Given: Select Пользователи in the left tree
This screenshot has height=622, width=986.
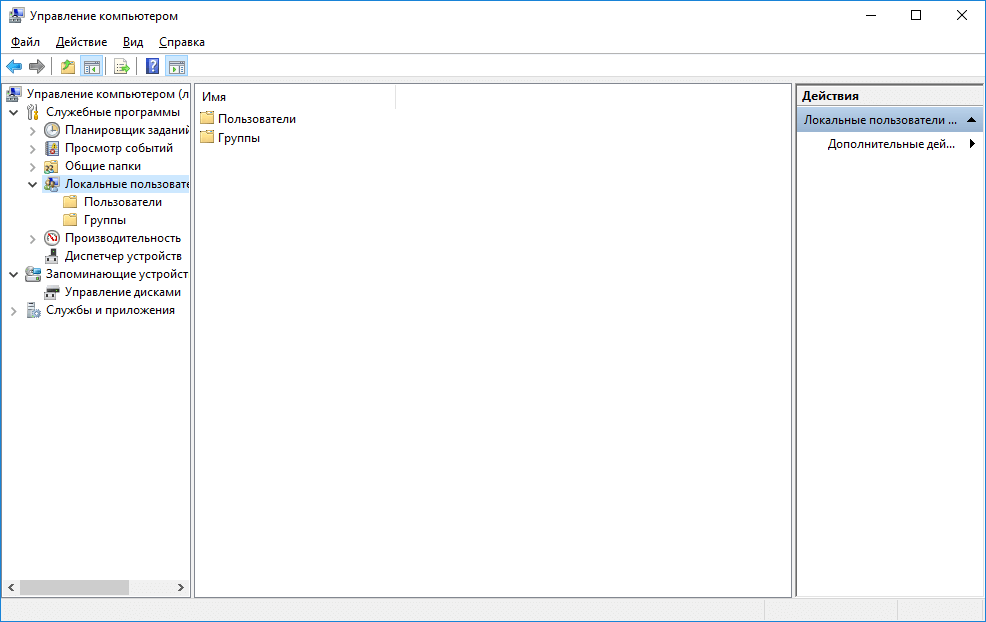Looking at the screenshot, I should pyautogui.click(x=123, y=202).
